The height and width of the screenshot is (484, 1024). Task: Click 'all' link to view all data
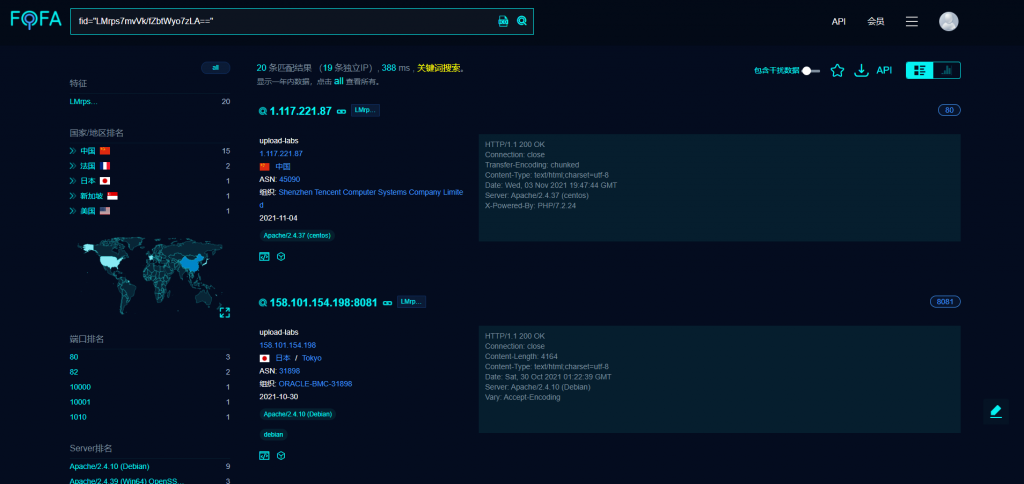pyautogui.click(x=338, y=82)
